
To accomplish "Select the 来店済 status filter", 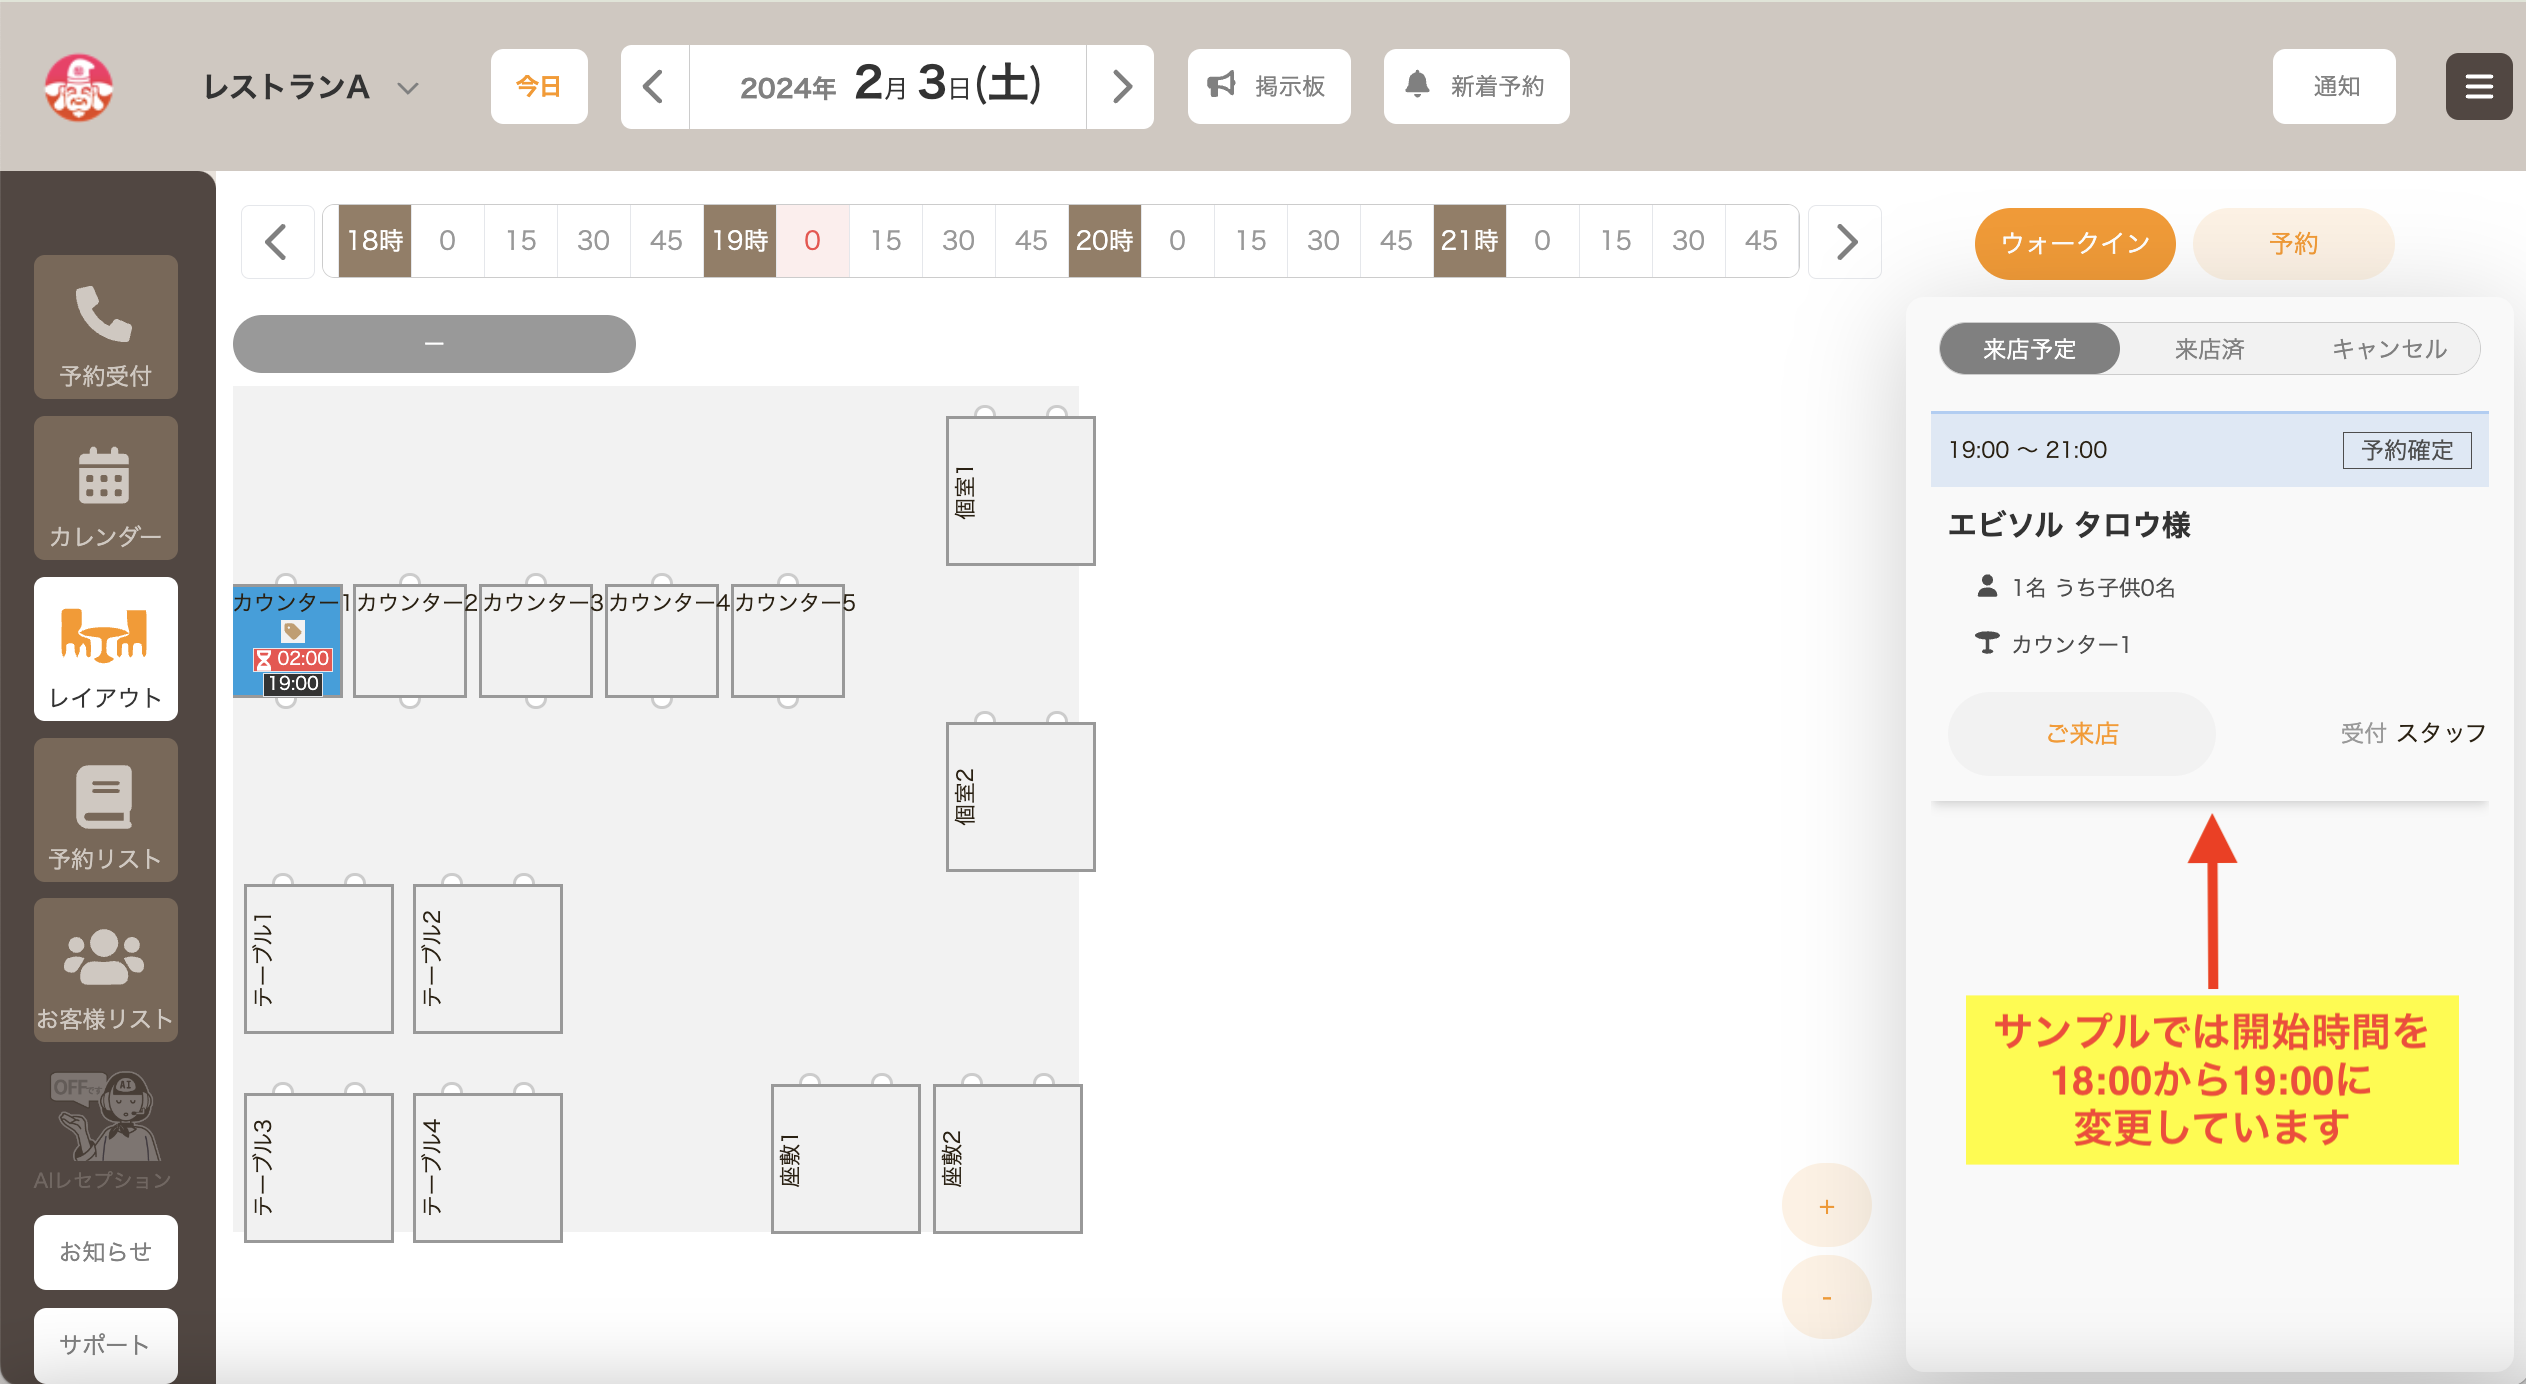I will (x=2209, y=349).
